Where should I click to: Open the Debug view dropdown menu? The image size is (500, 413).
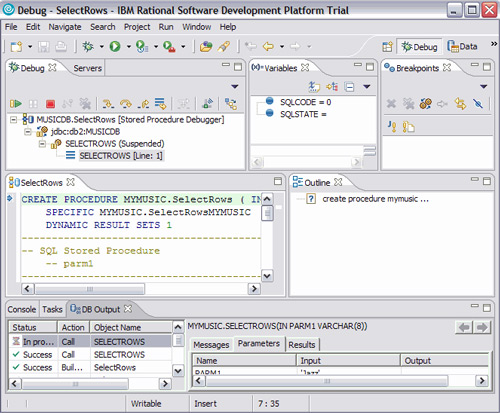click(x=235, y=87)
